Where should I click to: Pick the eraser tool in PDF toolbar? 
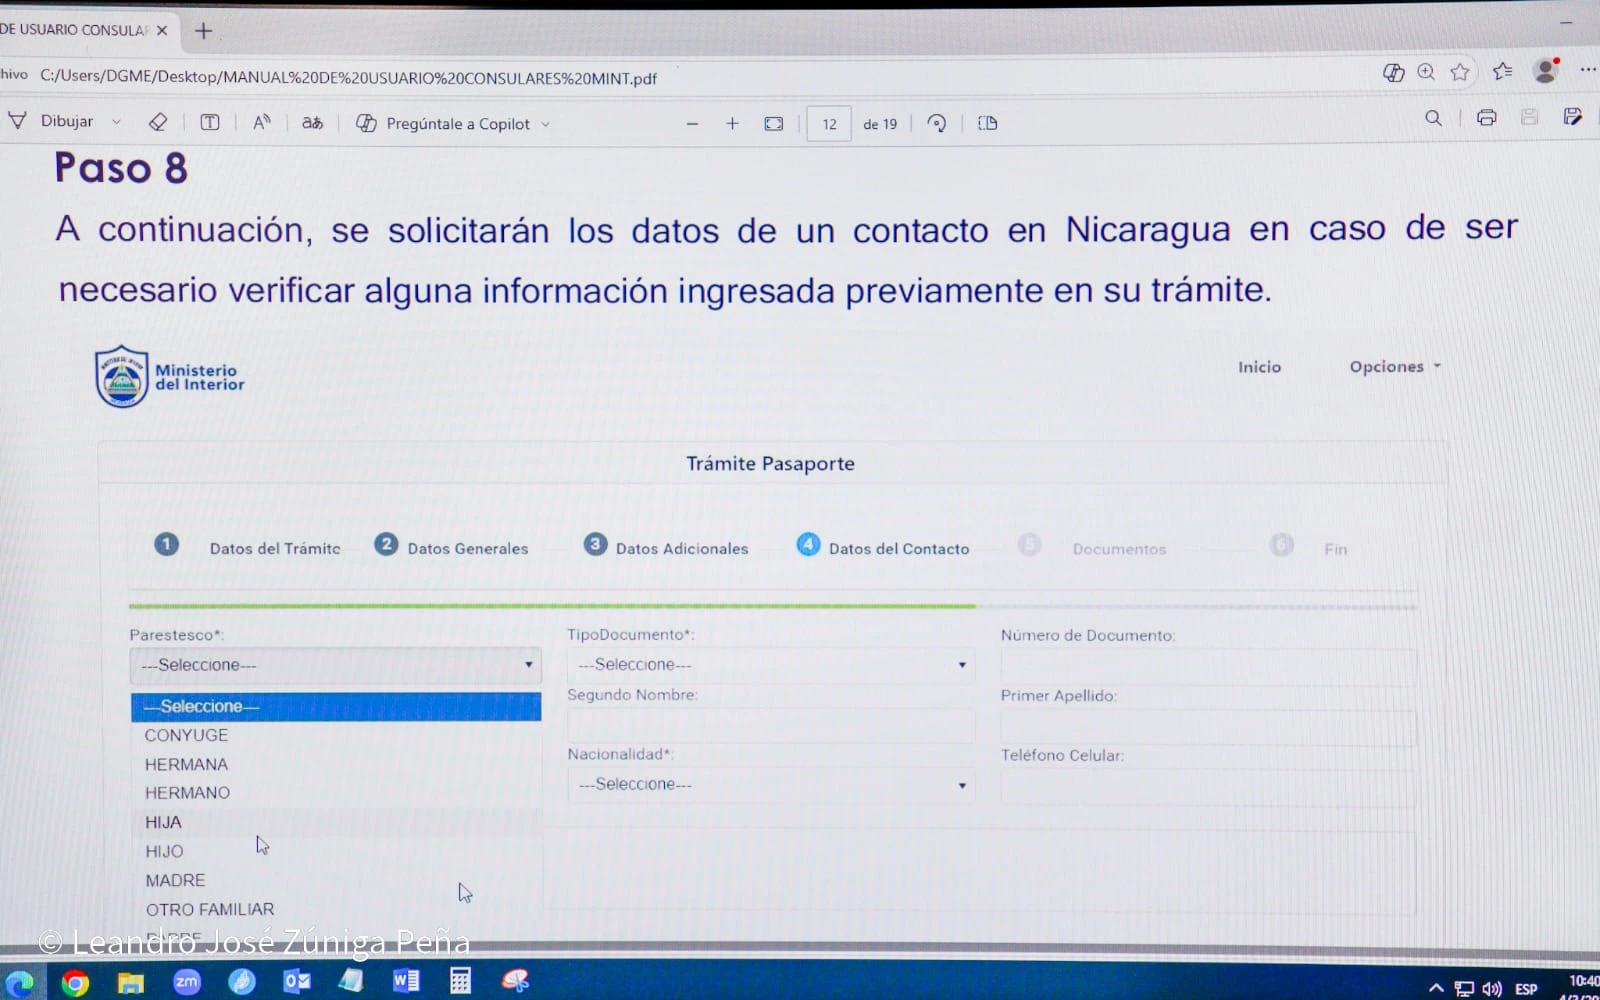pyautogui.click(x=158, y=122)
